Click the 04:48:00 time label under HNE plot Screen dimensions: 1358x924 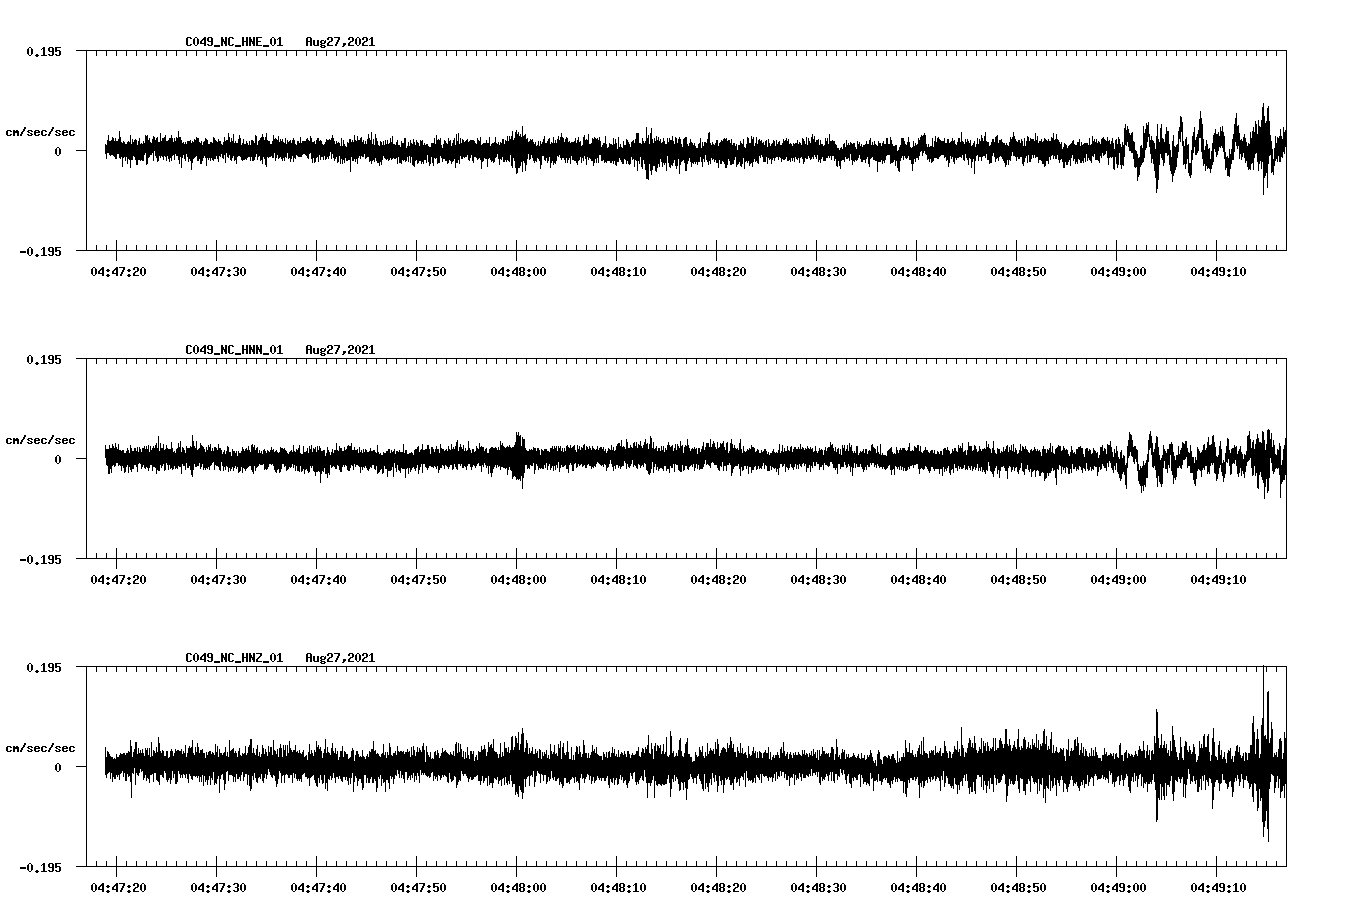point(518,271)
